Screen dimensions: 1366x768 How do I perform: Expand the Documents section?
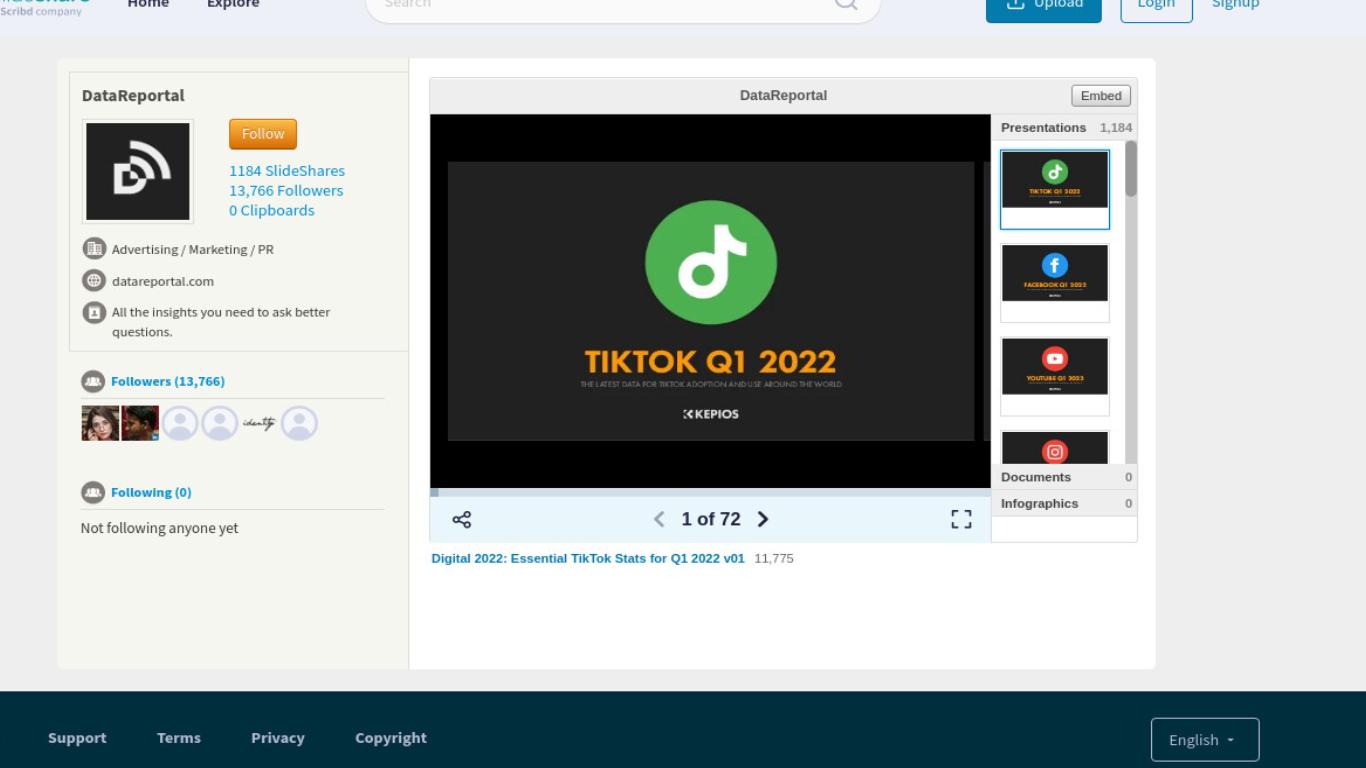click(1064, 477)
